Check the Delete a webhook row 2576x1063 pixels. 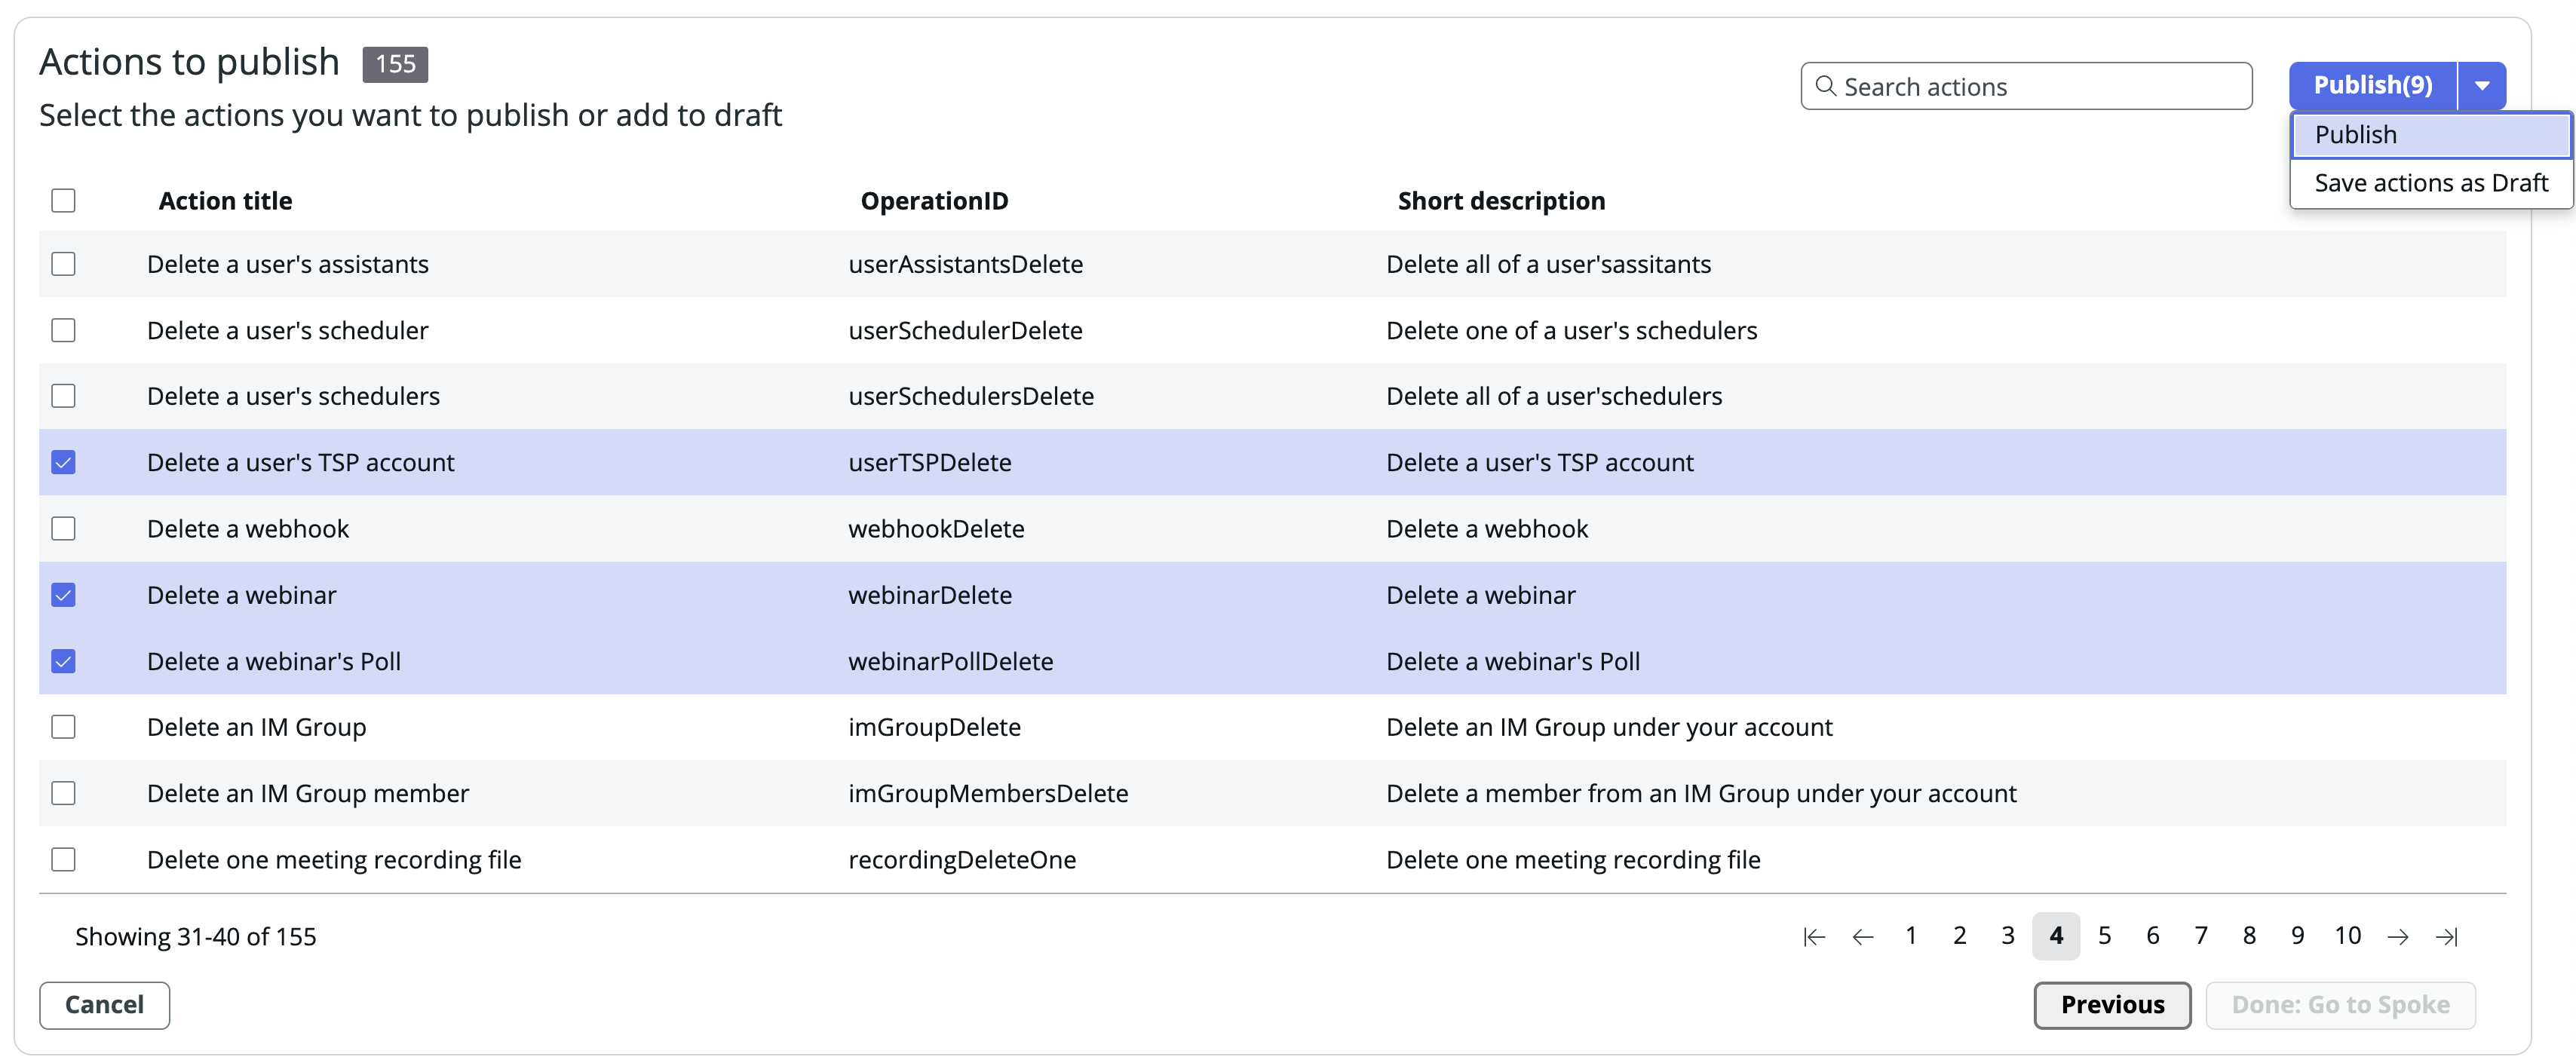[63, 528]
